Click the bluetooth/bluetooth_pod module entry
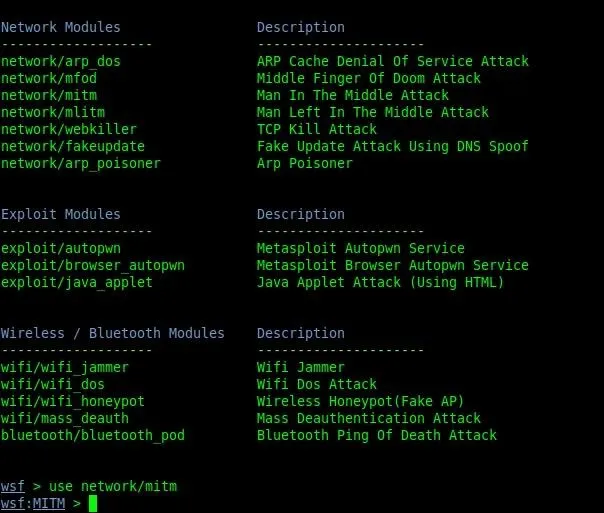 point(92,436)
